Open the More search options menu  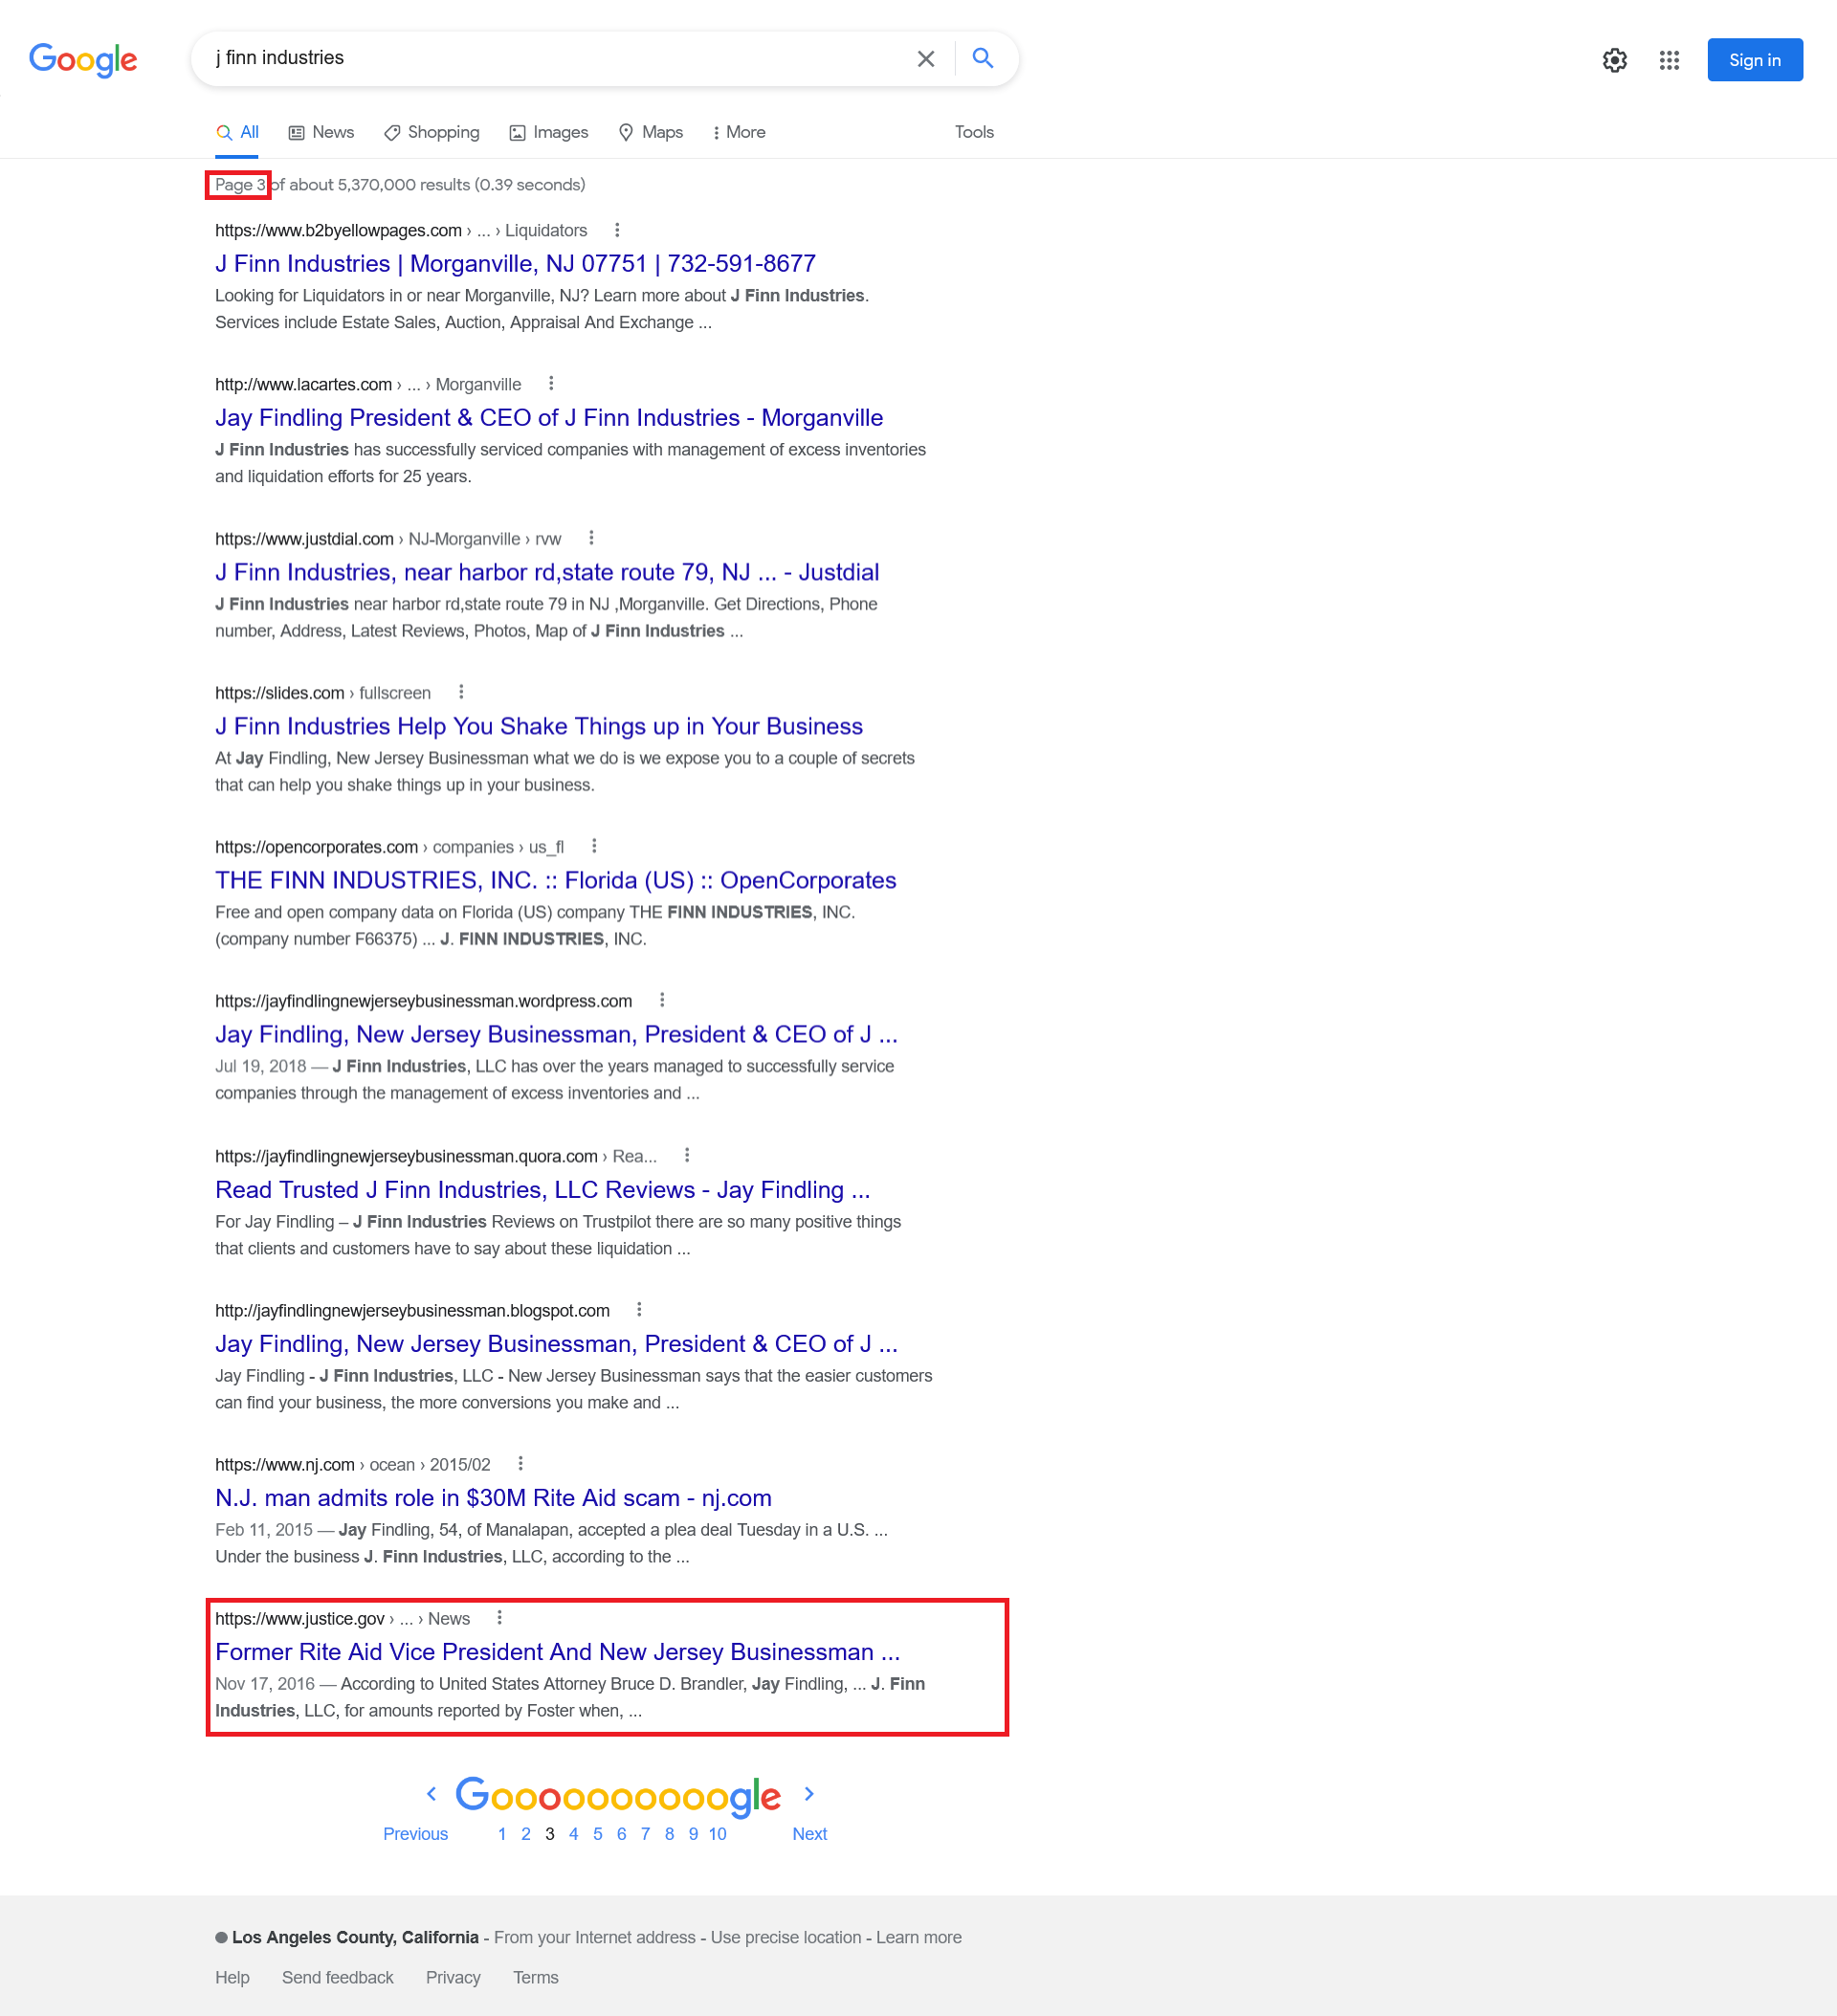(x=739, y=132)
